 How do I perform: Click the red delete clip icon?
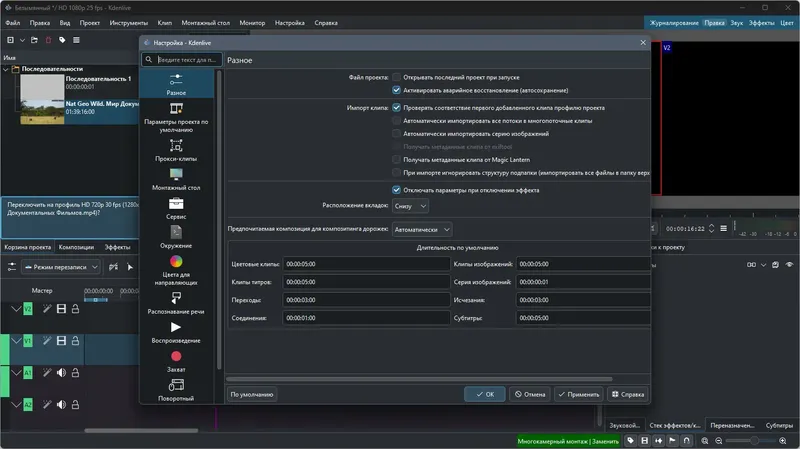pos(48,40)
